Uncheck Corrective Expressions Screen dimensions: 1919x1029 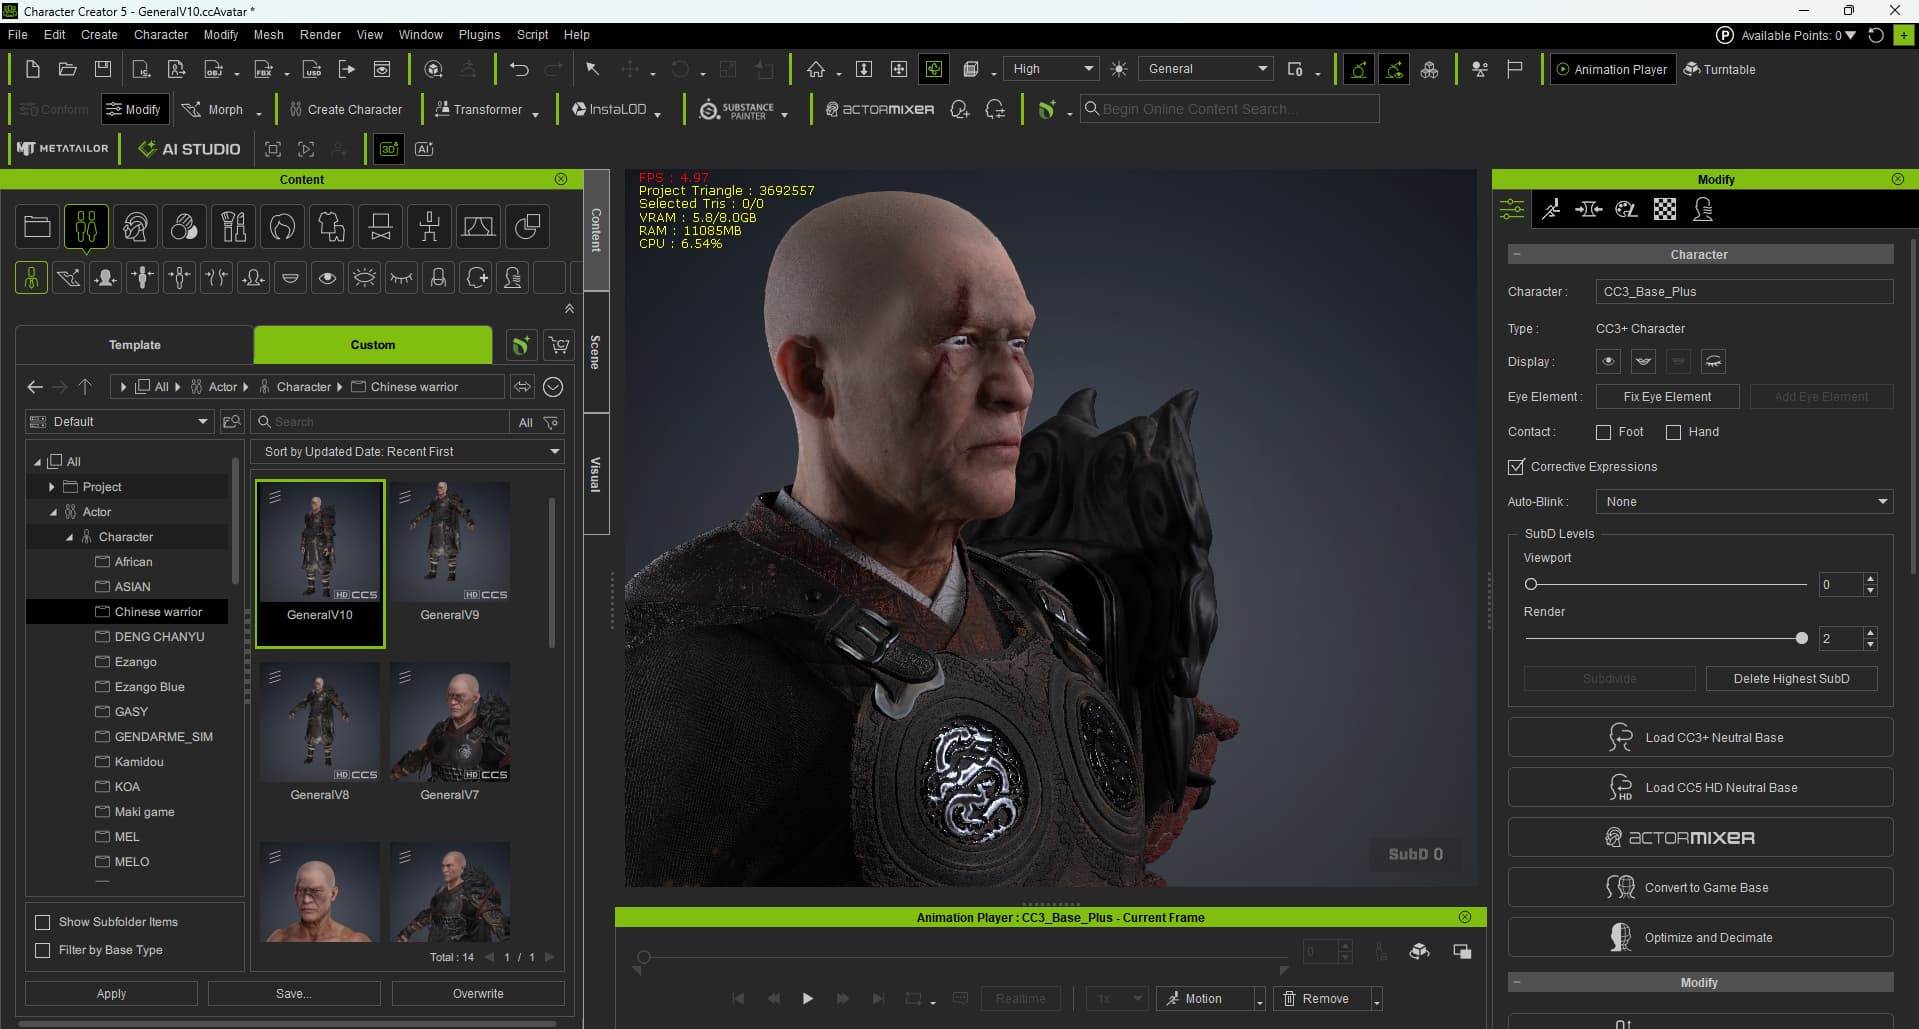pos(1516,467)
